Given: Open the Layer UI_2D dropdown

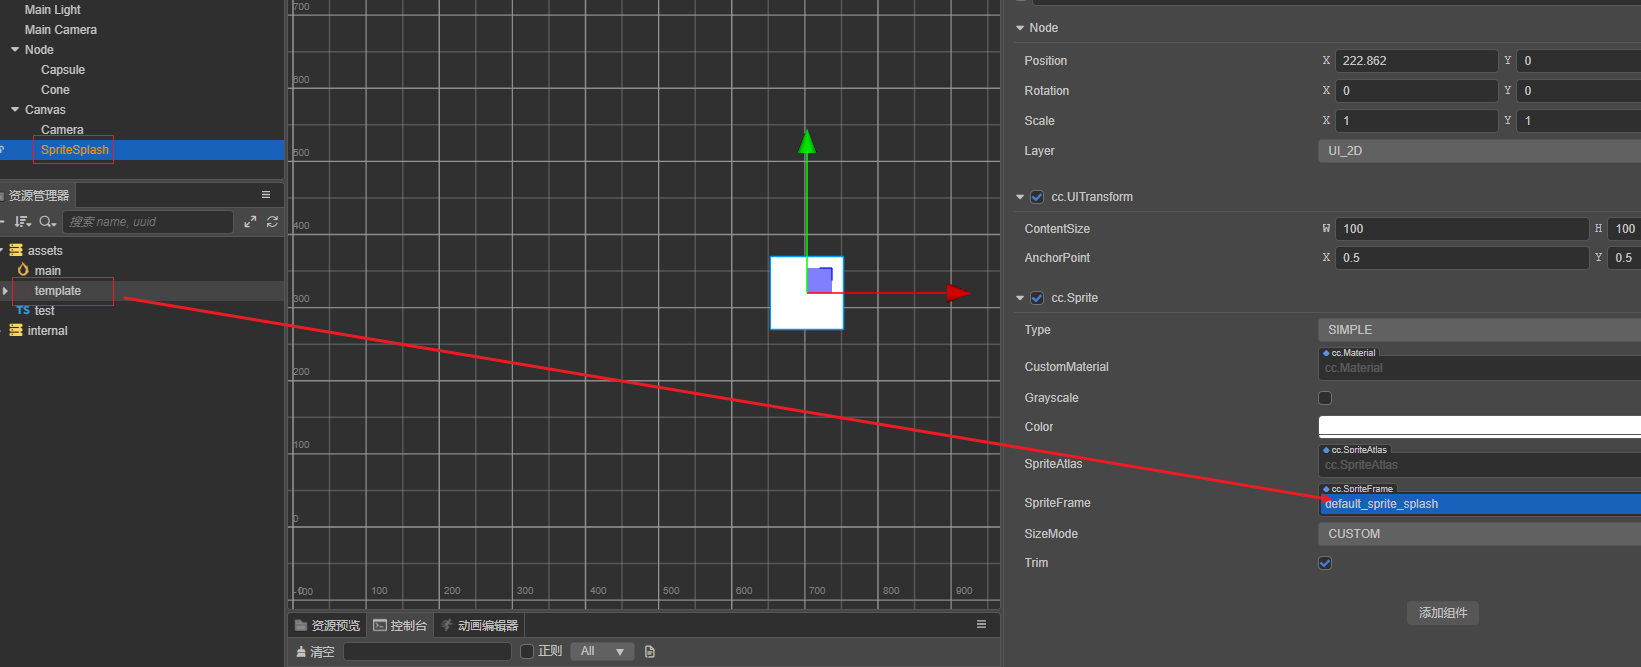Looking at the screenshot, I should coord(1479,151).
